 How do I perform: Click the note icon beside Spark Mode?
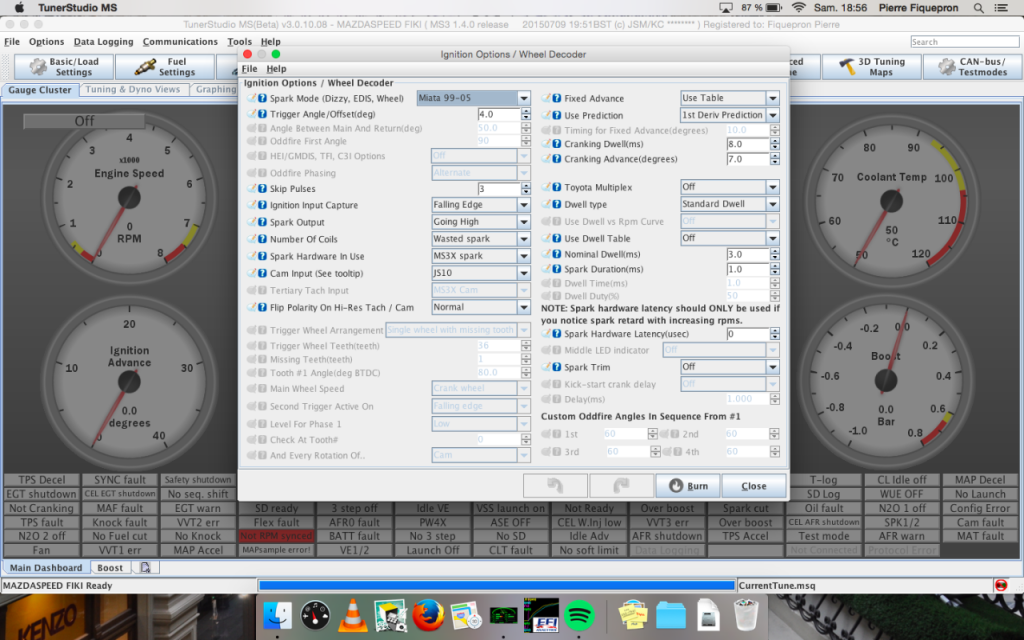pos(251,99)
